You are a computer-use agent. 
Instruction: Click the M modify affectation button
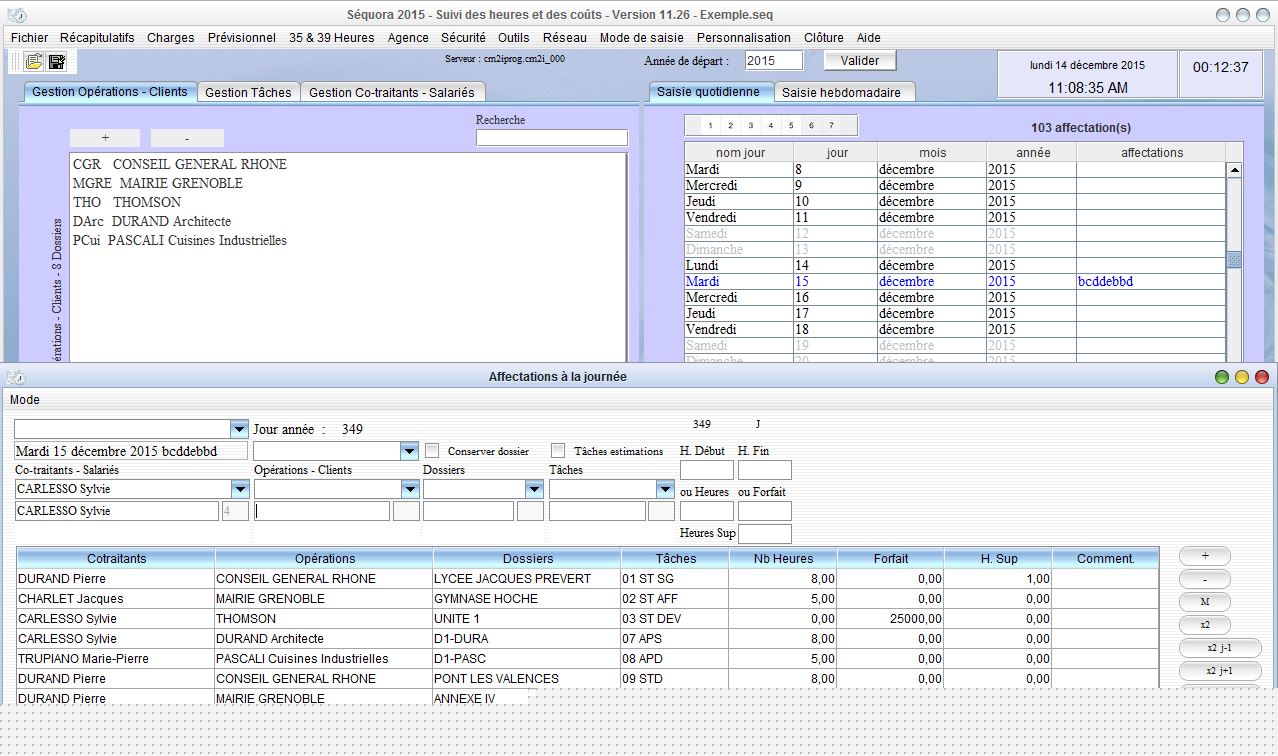(x=1204, y=602)
